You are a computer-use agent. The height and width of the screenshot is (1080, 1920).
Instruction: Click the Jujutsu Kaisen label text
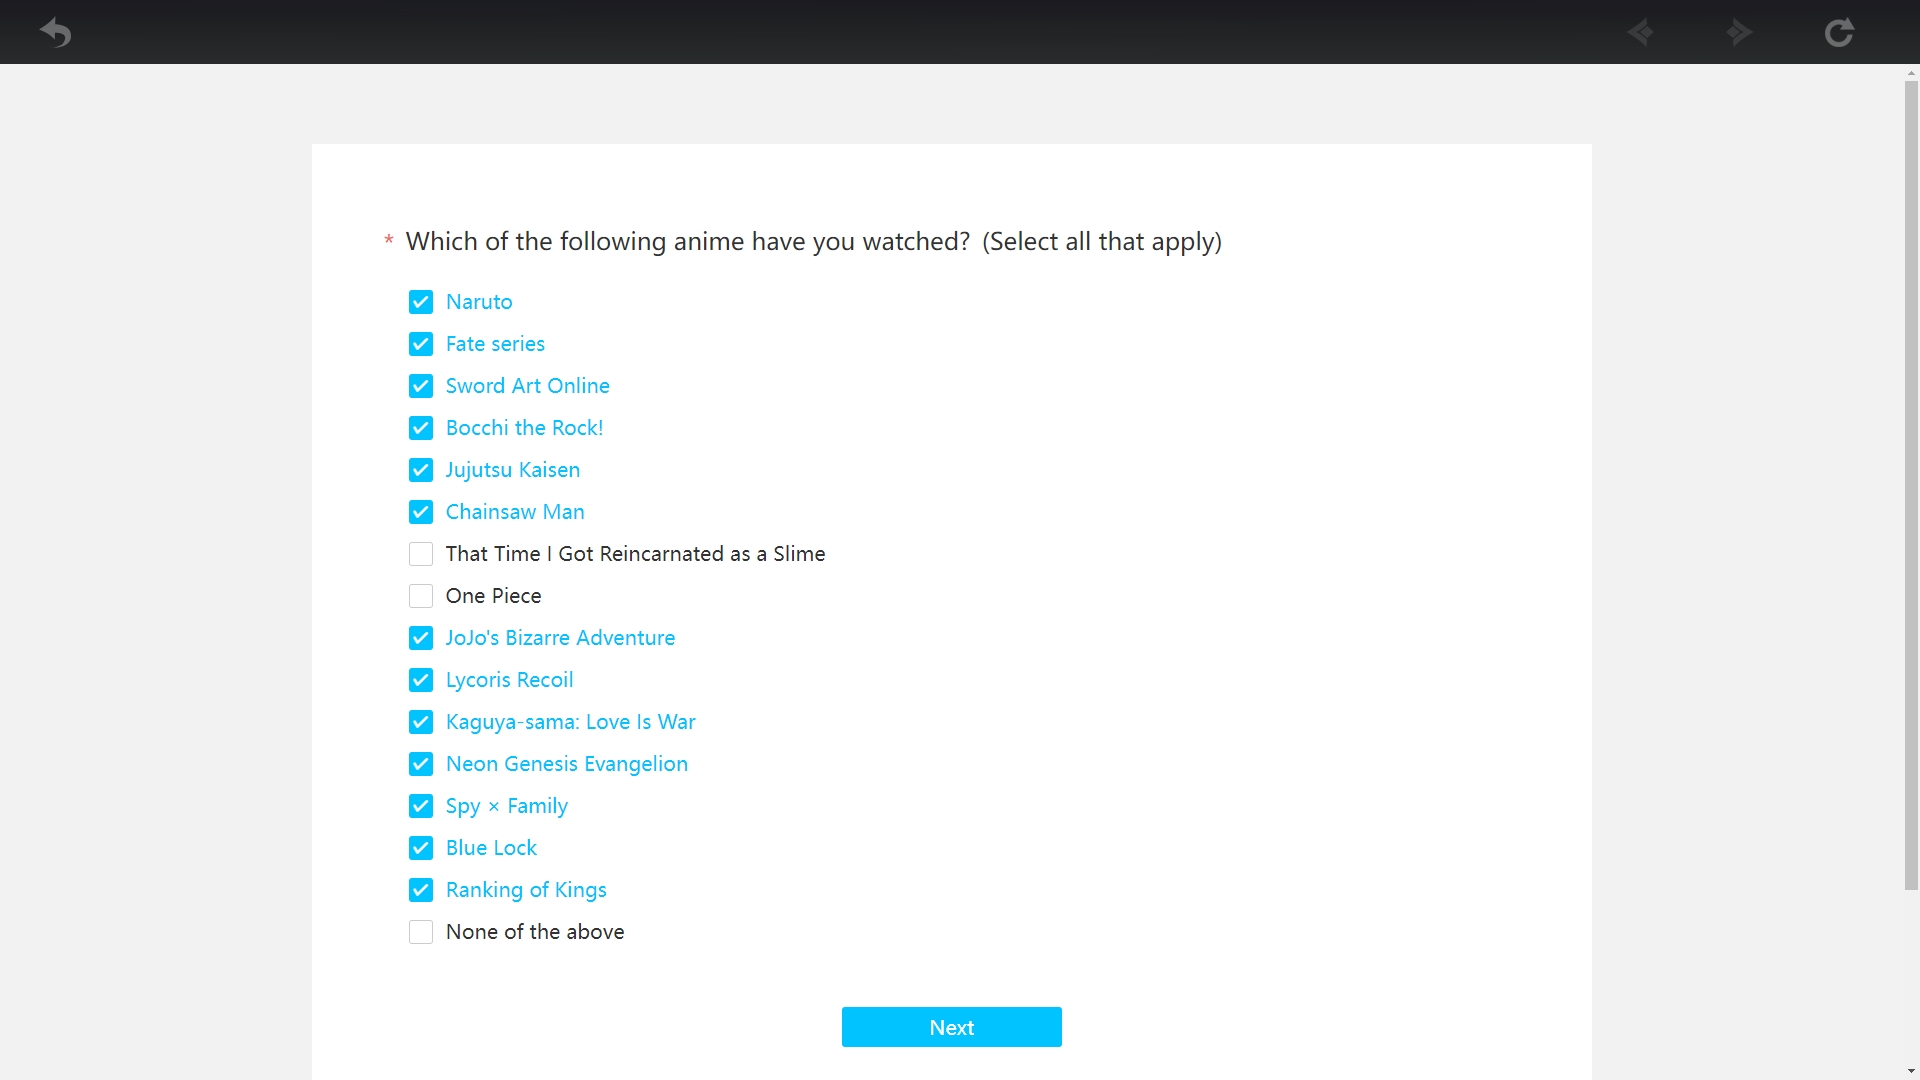pyautogui.click(x=512, y=470)
